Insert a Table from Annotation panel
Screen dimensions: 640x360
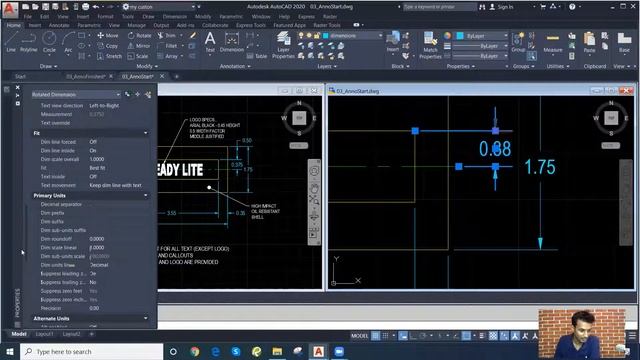pyautogui.click(x=257, y=56)
